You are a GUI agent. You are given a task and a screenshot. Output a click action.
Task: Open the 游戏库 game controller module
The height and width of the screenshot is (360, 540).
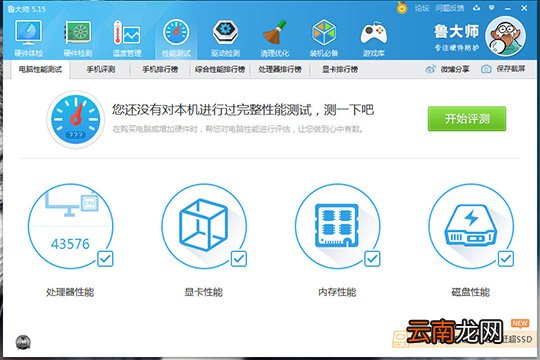(374, 38)
